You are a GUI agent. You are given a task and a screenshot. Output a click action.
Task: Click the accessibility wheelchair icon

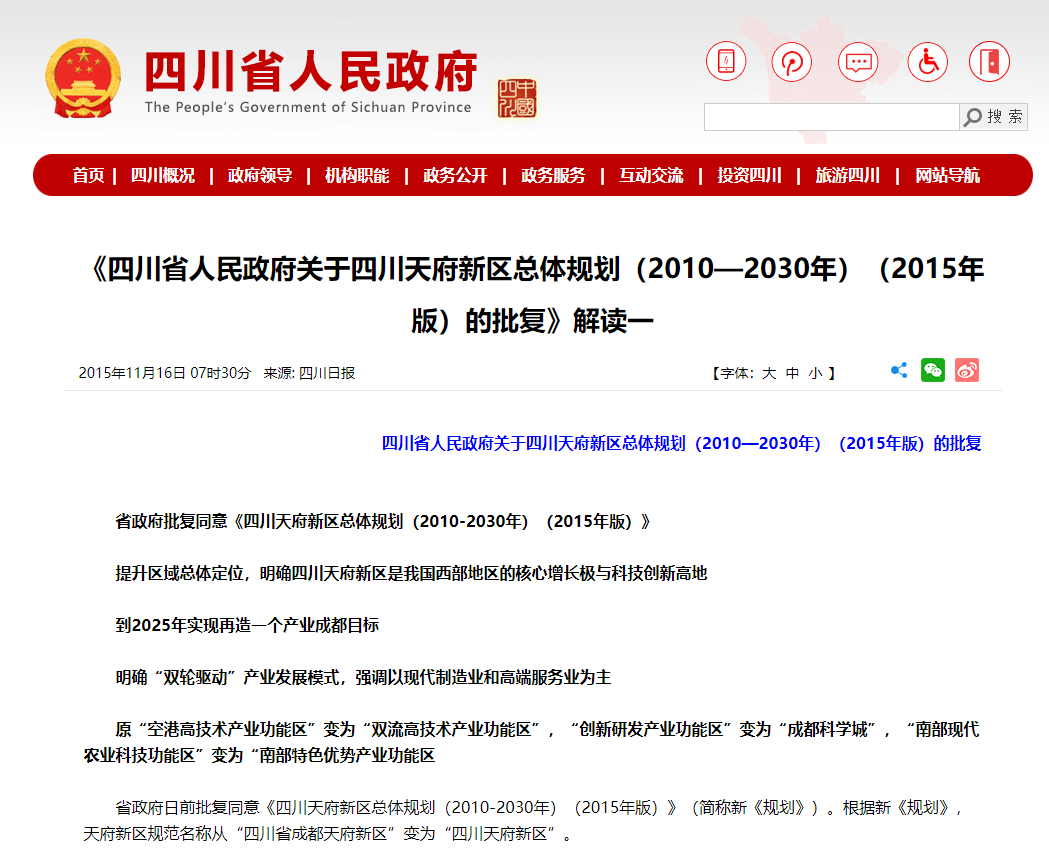[927, 61]
